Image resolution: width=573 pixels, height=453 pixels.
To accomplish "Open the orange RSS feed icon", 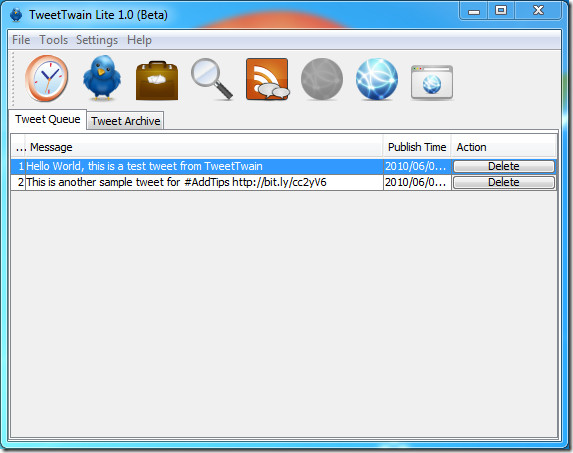I will [267, 79].
